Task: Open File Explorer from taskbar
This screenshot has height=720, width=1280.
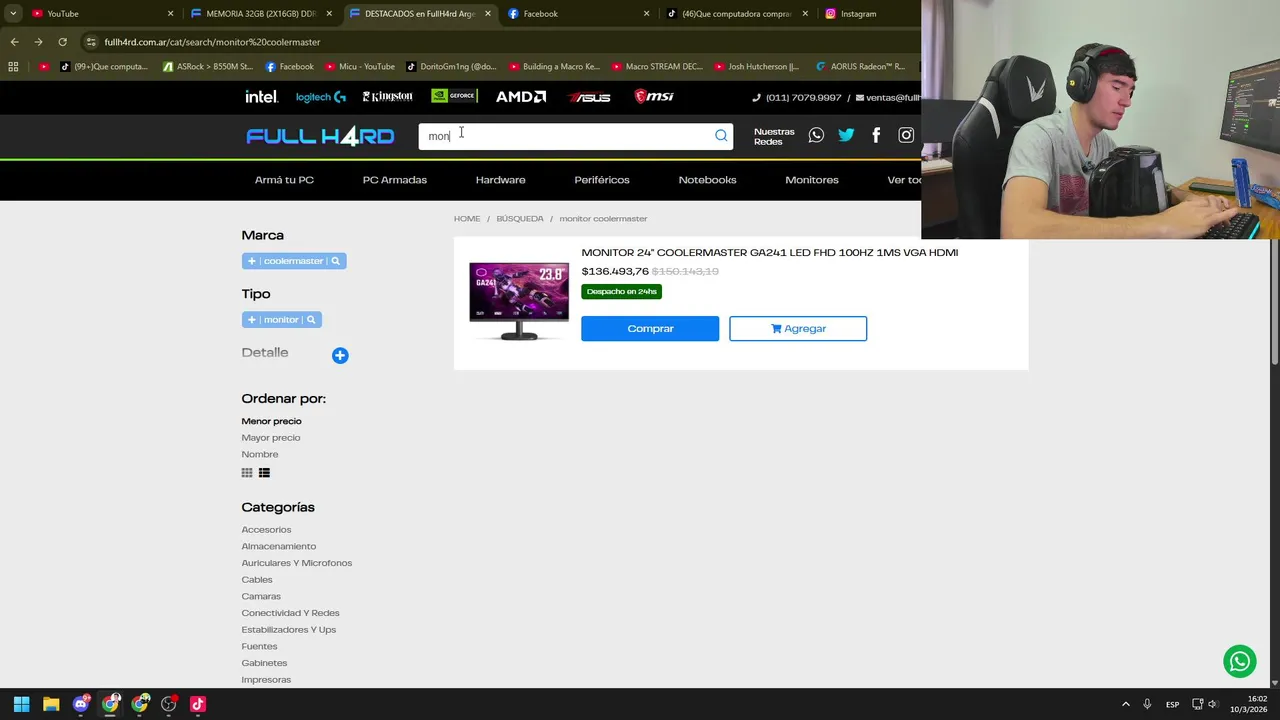Action: 51,704
